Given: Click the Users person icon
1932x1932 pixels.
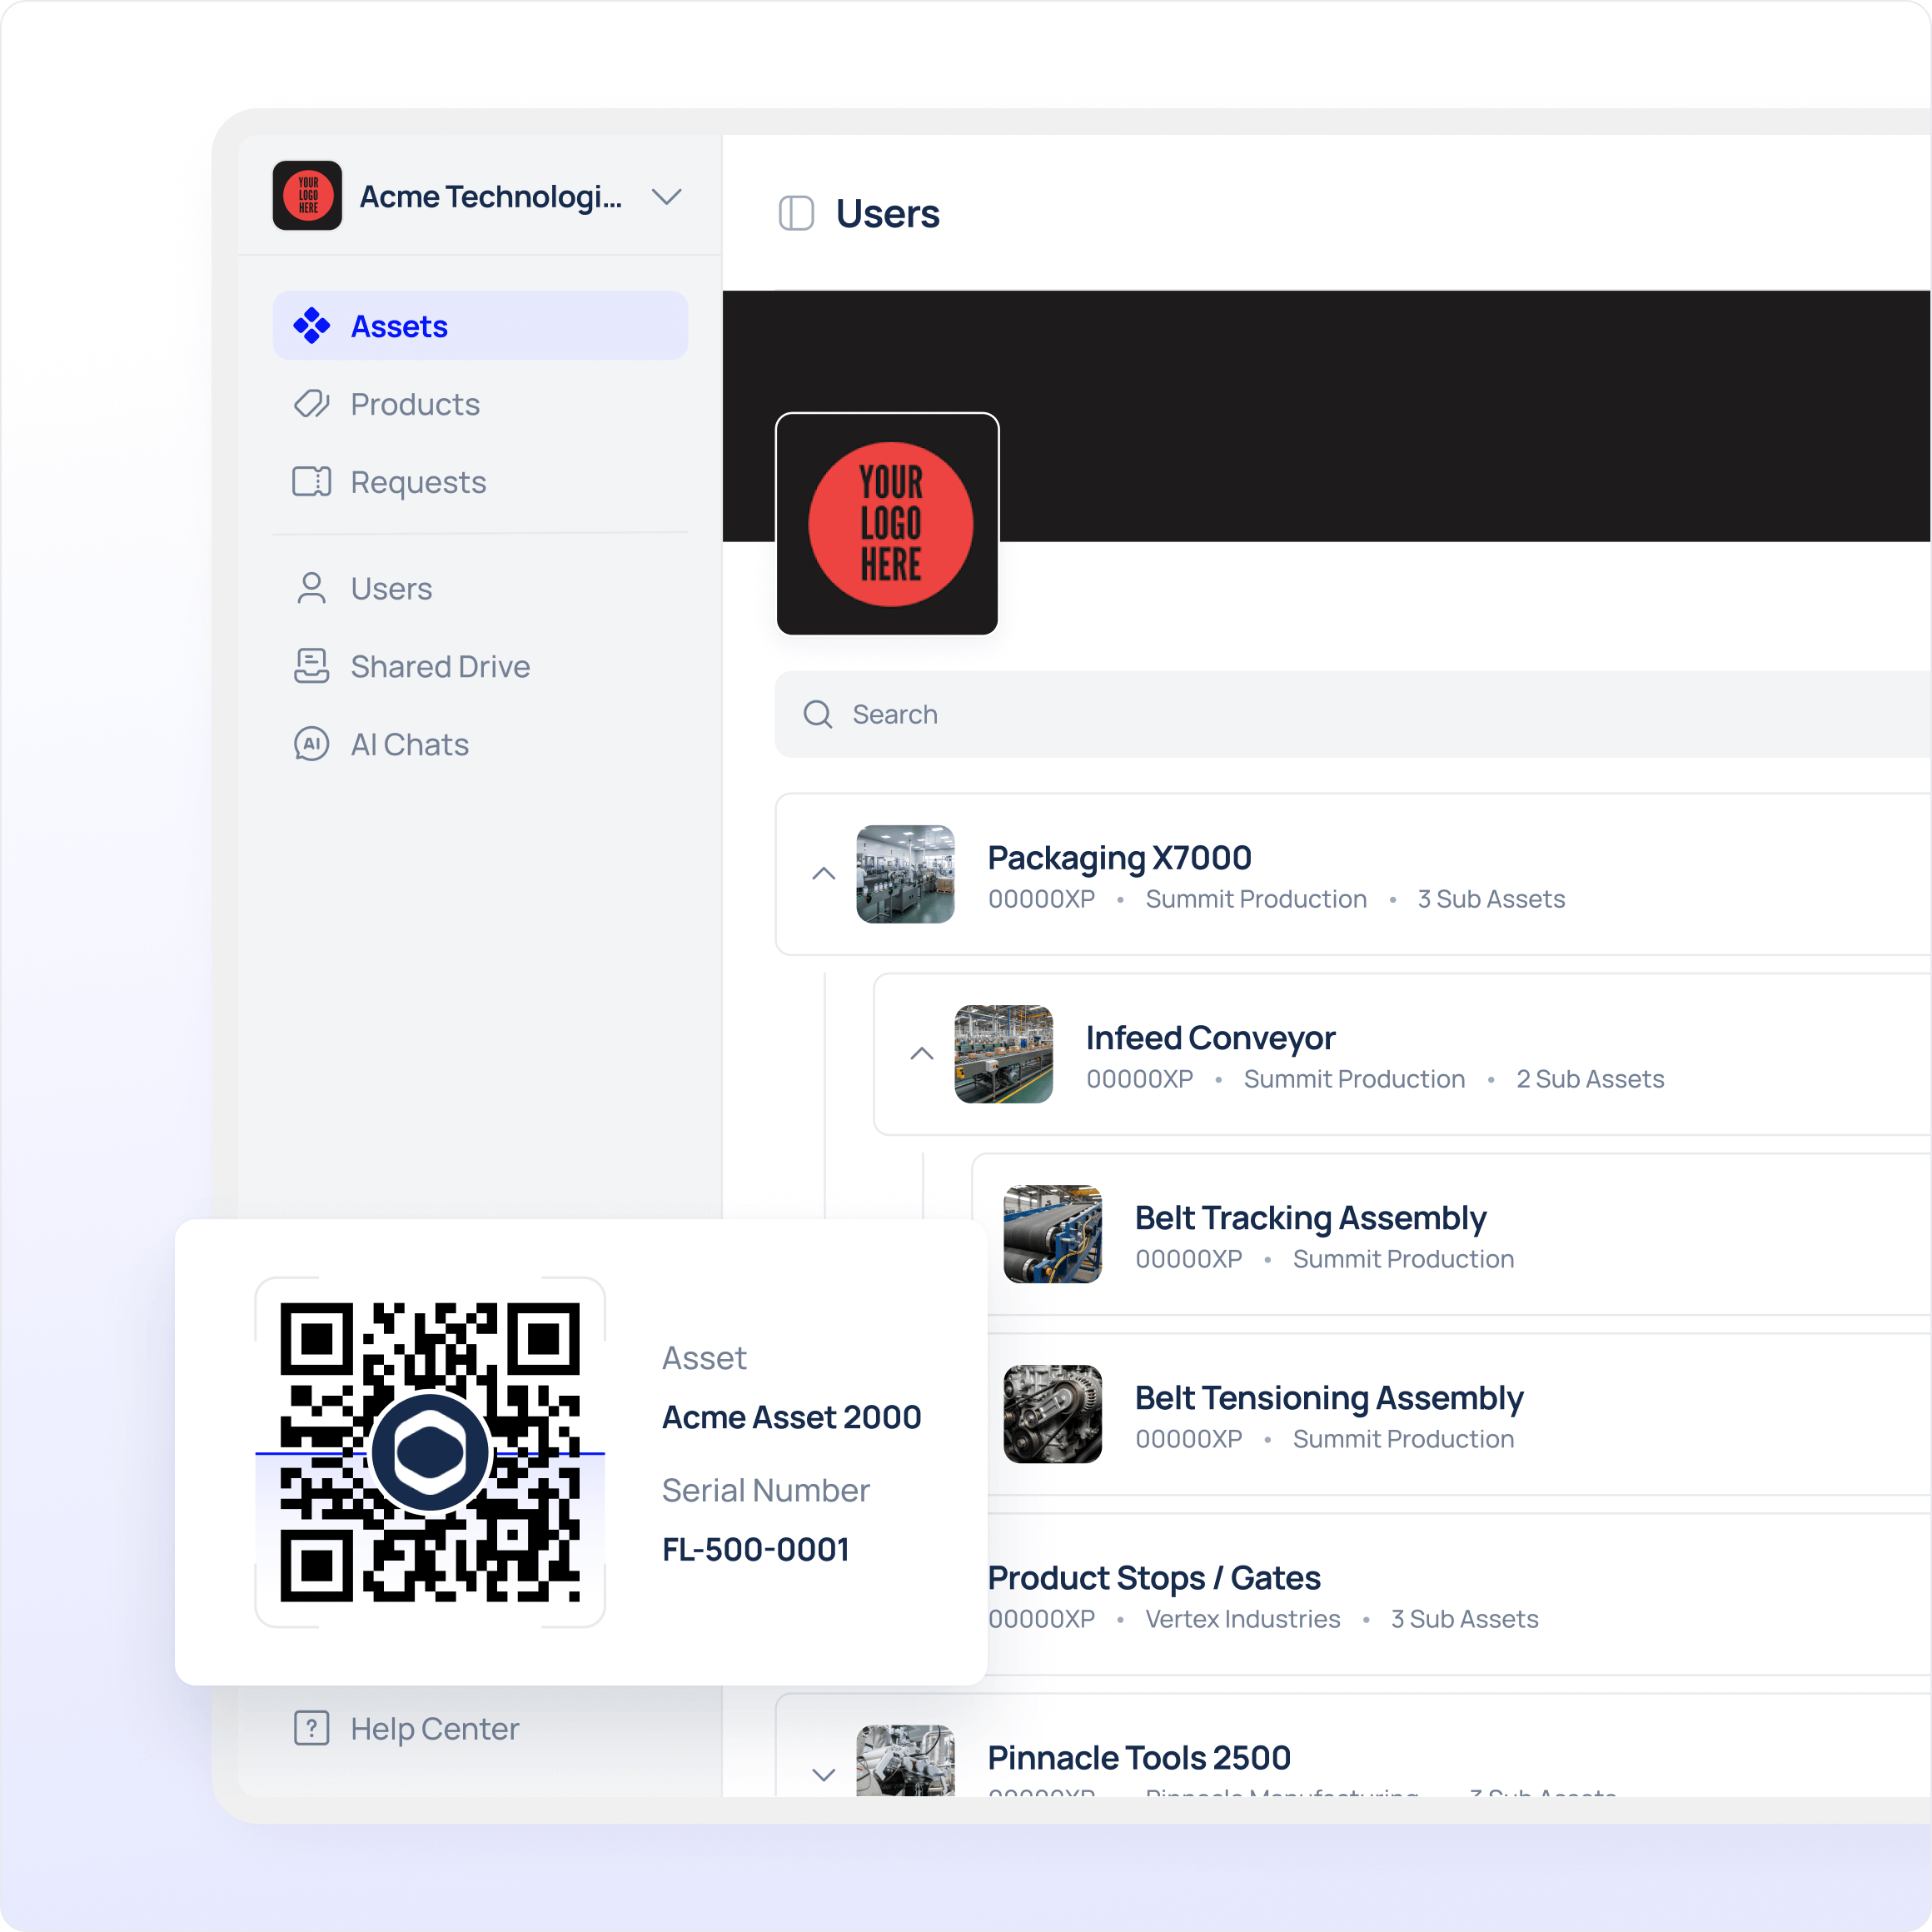Looking at the screenshot, I should (311, 588).
